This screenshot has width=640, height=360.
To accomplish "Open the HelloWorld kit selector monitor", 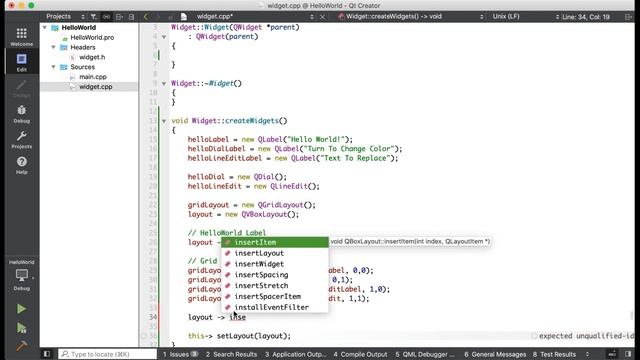I will 22,276.
